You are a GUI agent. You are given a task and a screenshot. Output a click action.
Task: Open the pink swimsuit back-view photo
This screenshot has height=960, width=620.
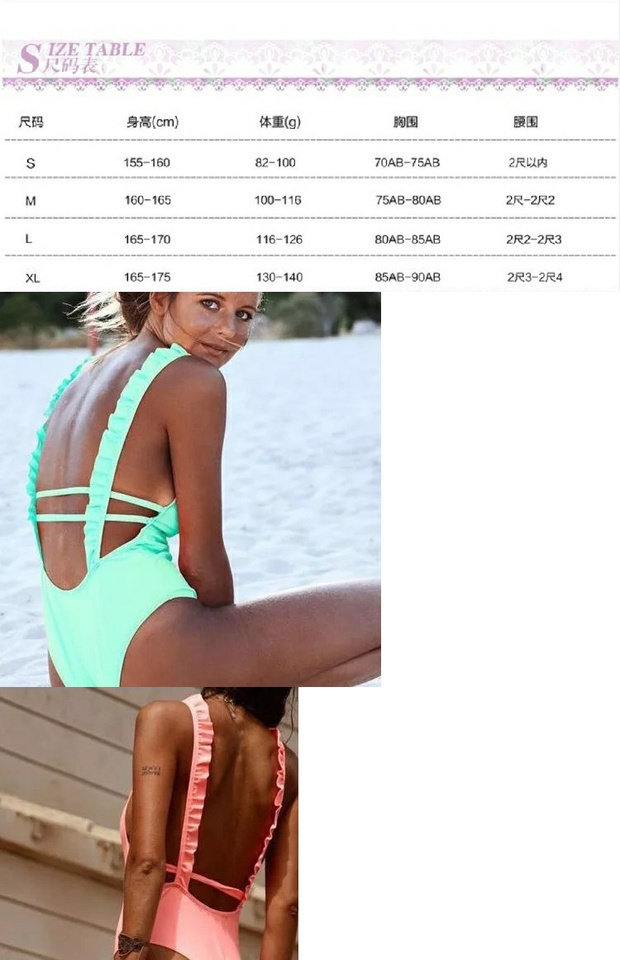(x=149, y=823)
